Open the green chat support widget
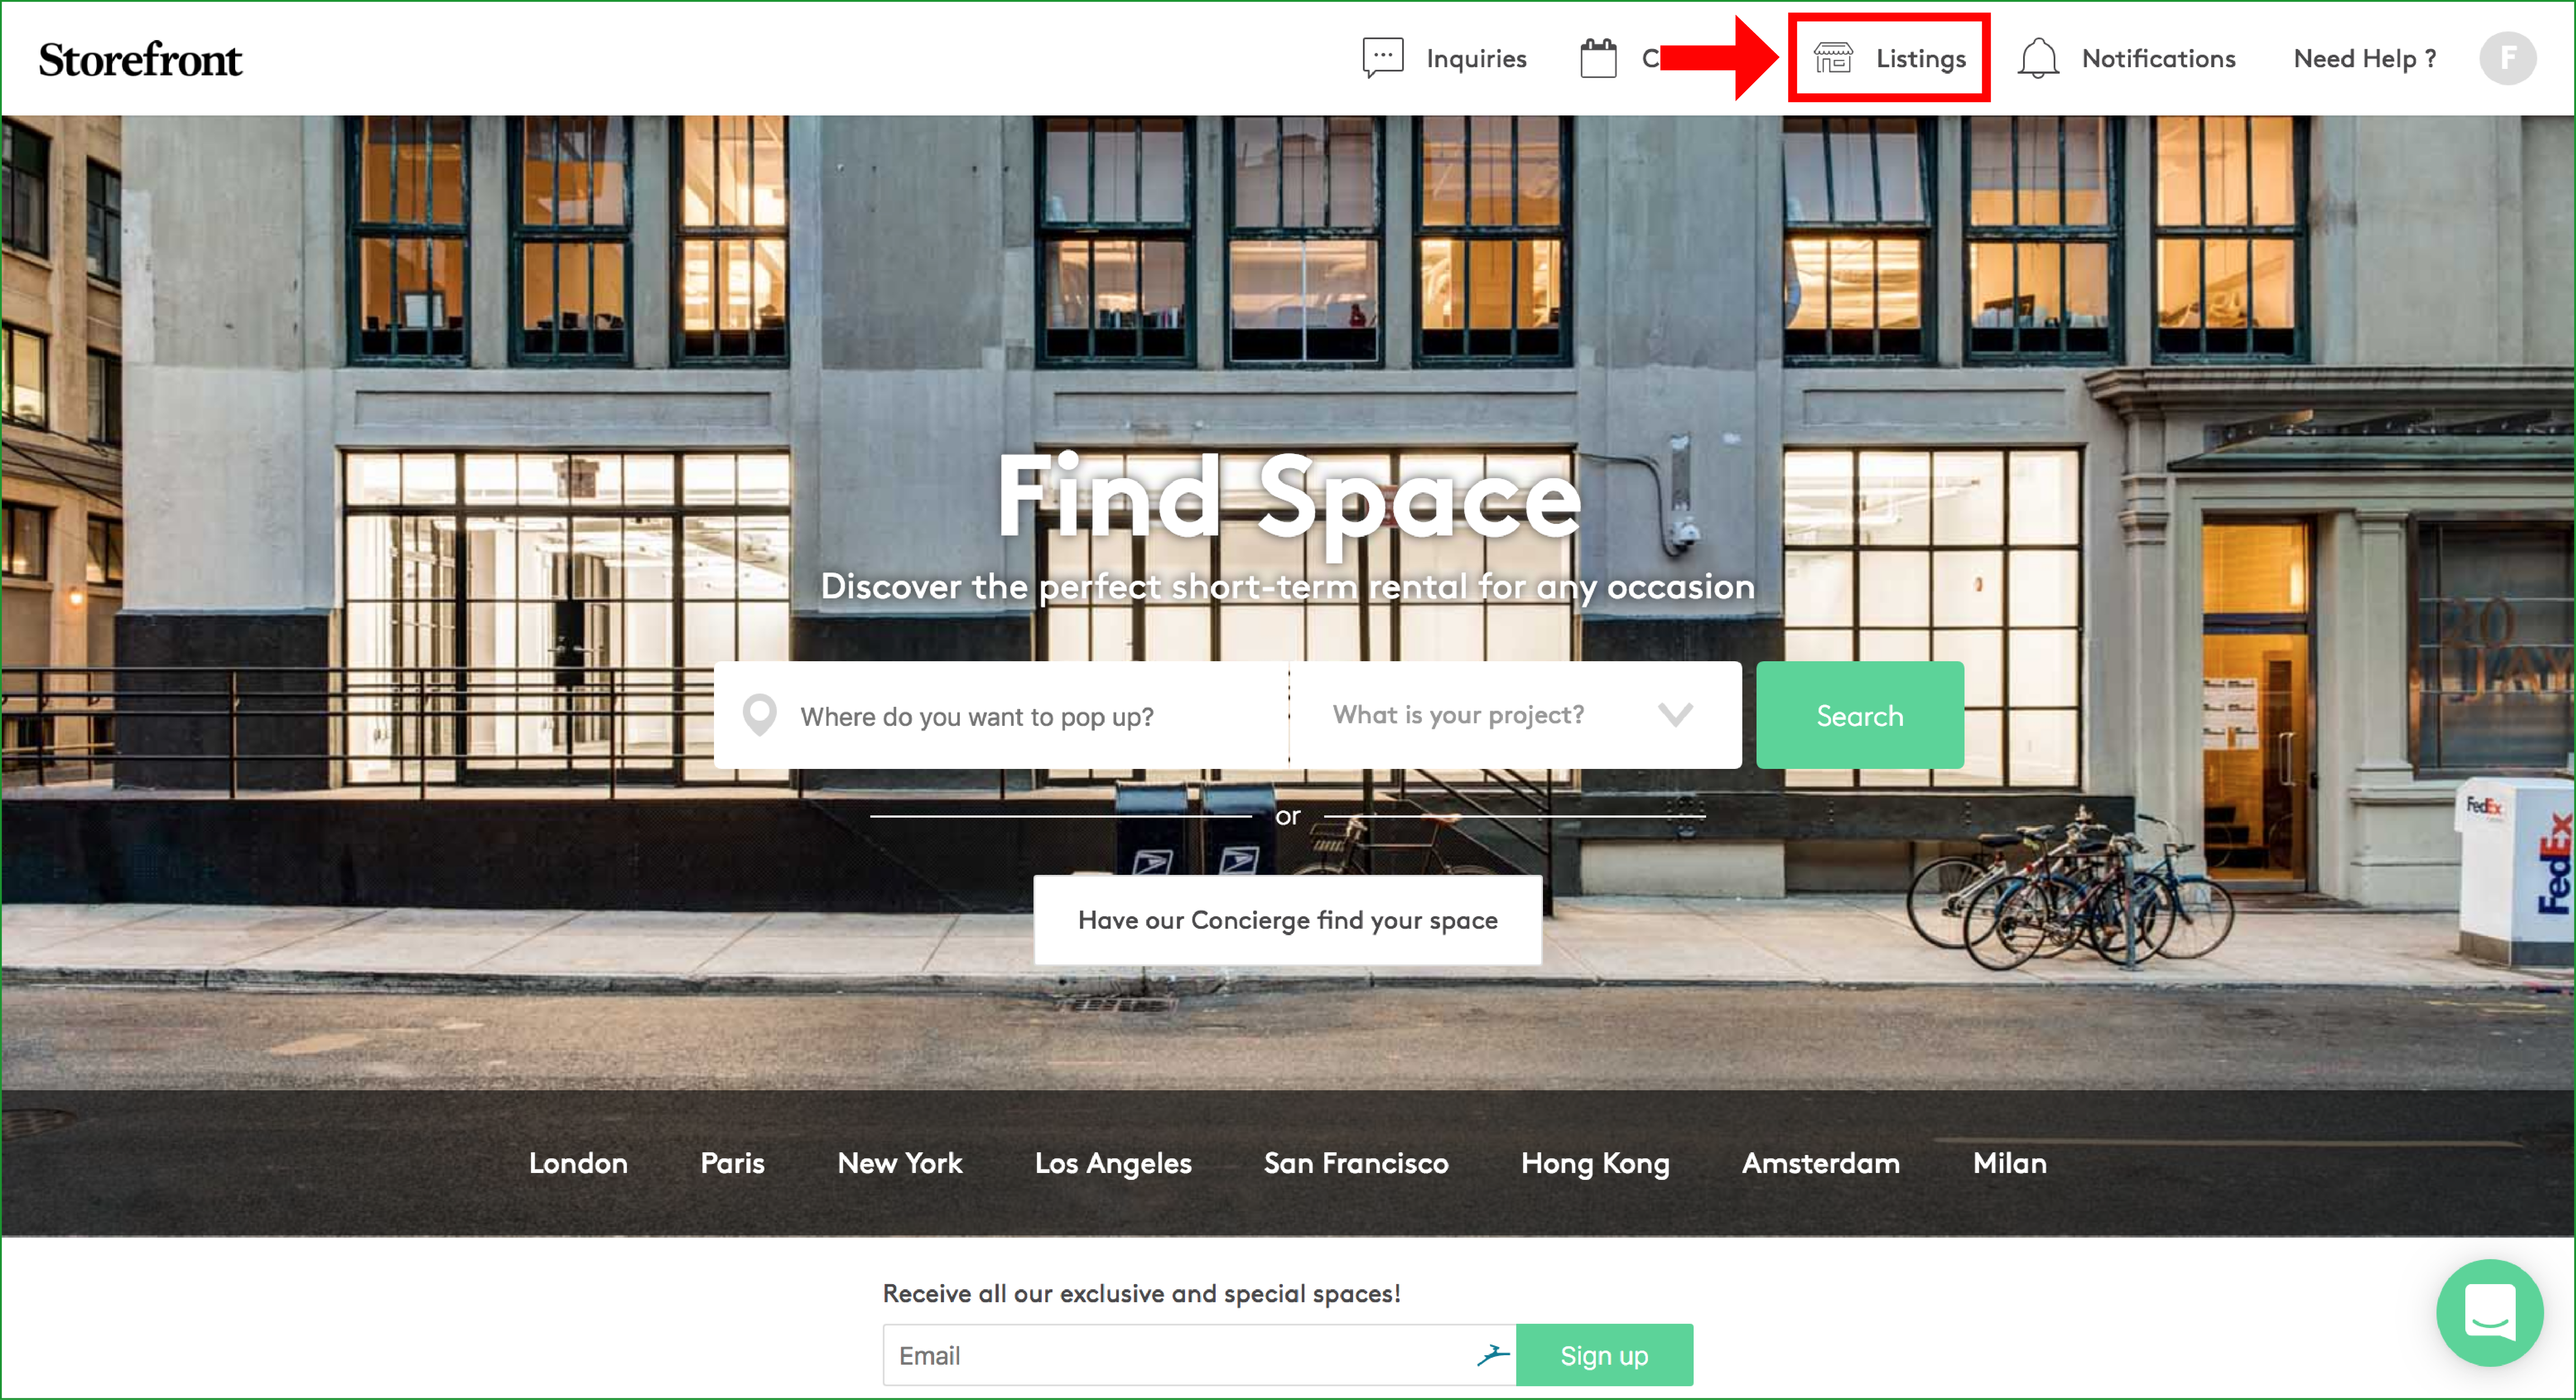2576x1400 pixels. (2489, 1312)
